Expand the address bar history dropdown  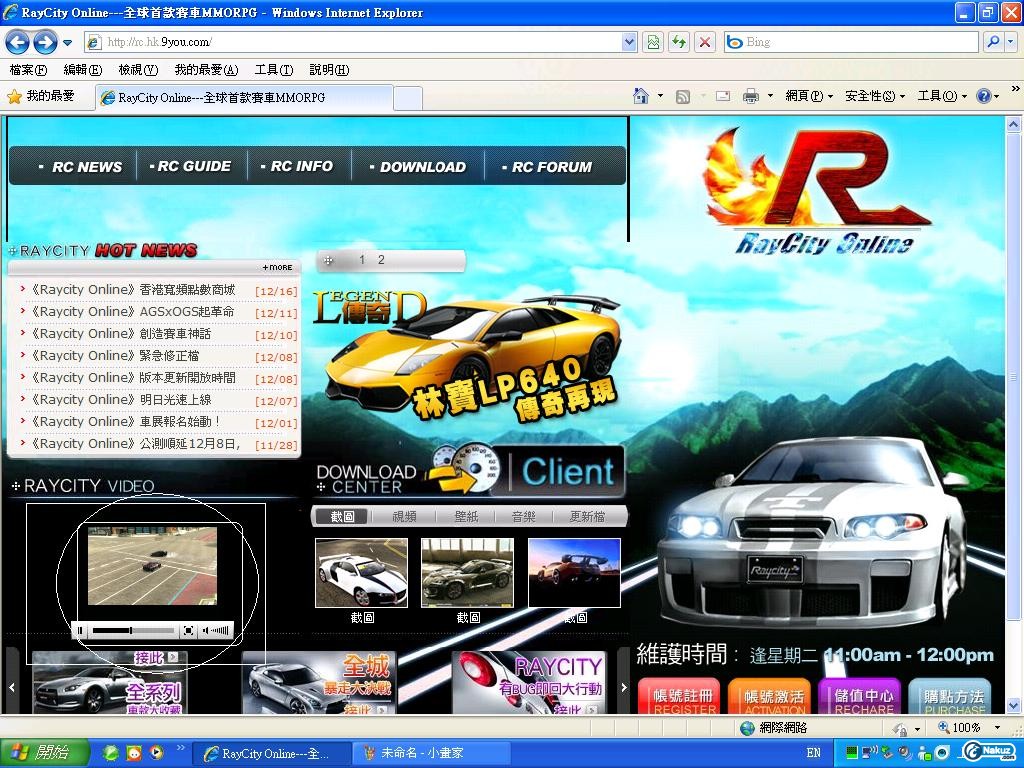coord(629,42)
